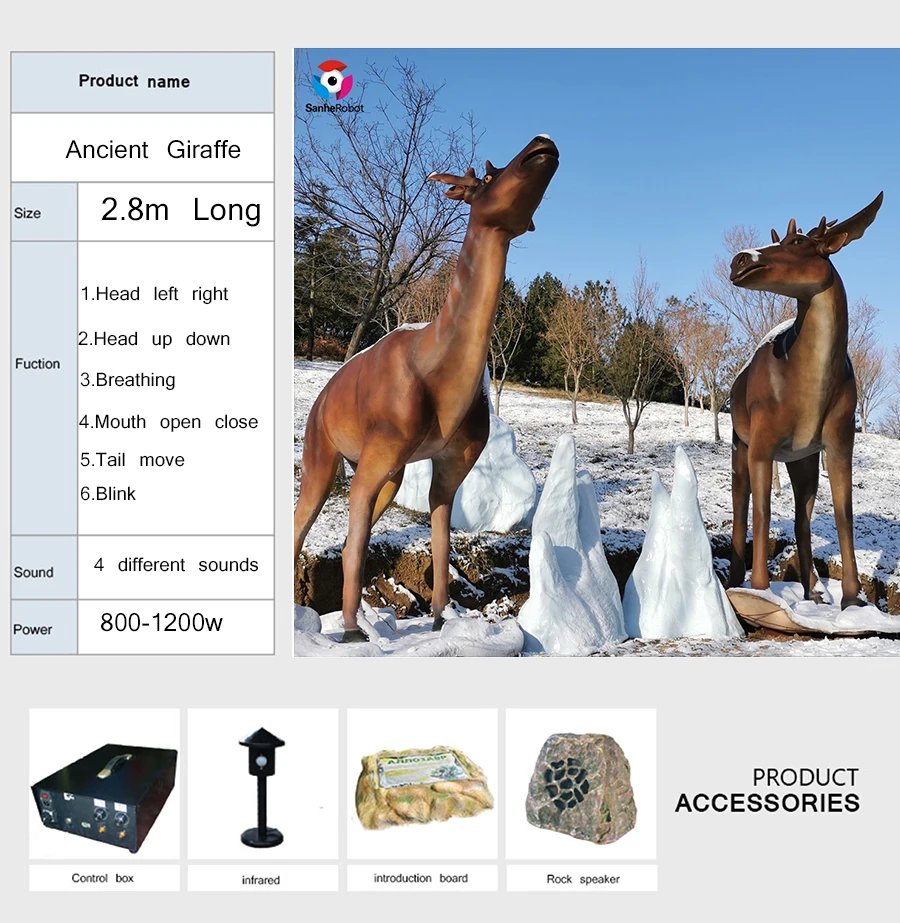
Task: Click the 4 different sounds cell
Action: point(176,565)
